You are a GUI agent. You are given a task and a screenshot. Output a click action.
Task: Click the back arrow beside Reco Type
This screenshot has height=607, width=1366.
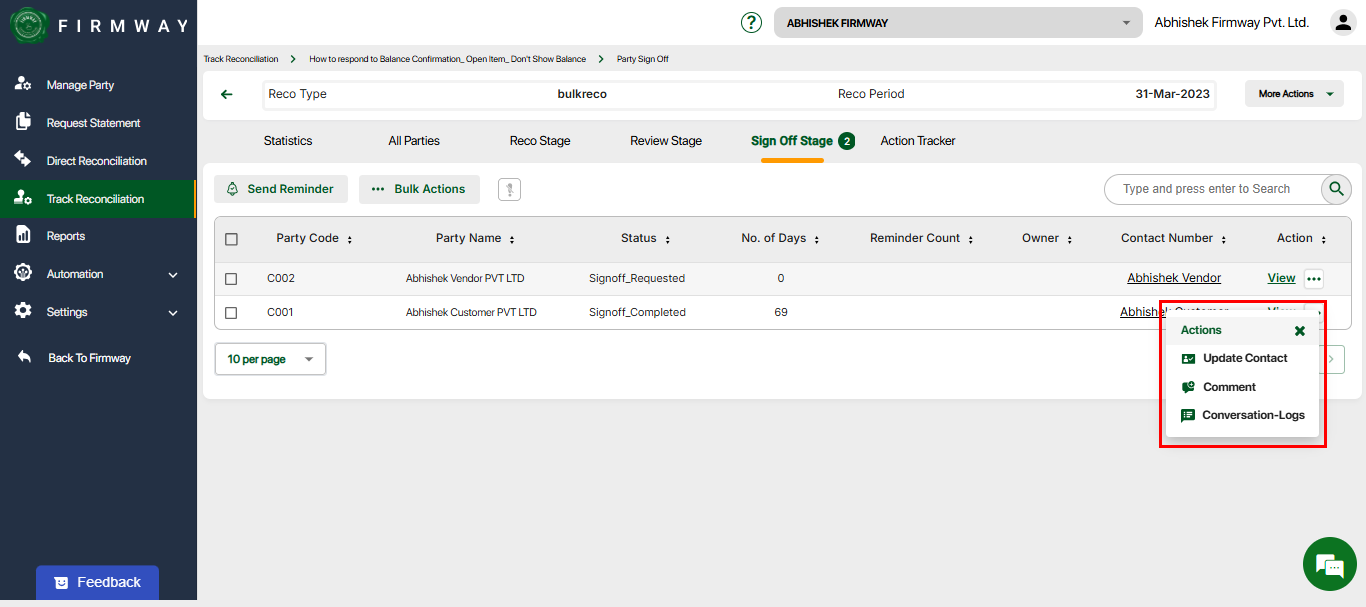[x=227, y=94]
